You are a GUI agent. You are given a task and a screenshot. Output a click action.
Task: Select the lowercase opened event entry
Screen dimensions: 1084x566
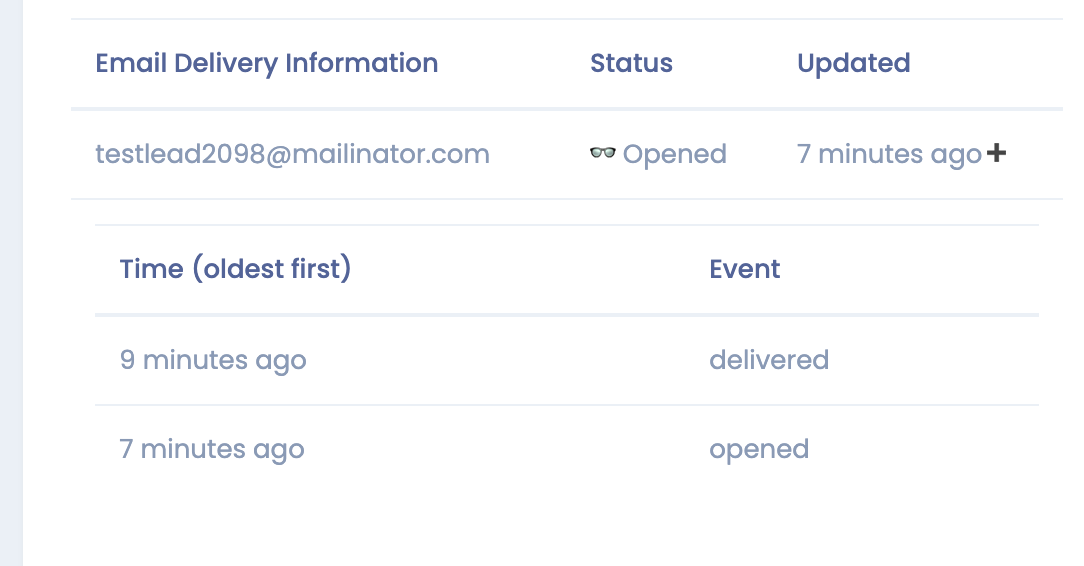pyautogui.click(x=759, y=450)
